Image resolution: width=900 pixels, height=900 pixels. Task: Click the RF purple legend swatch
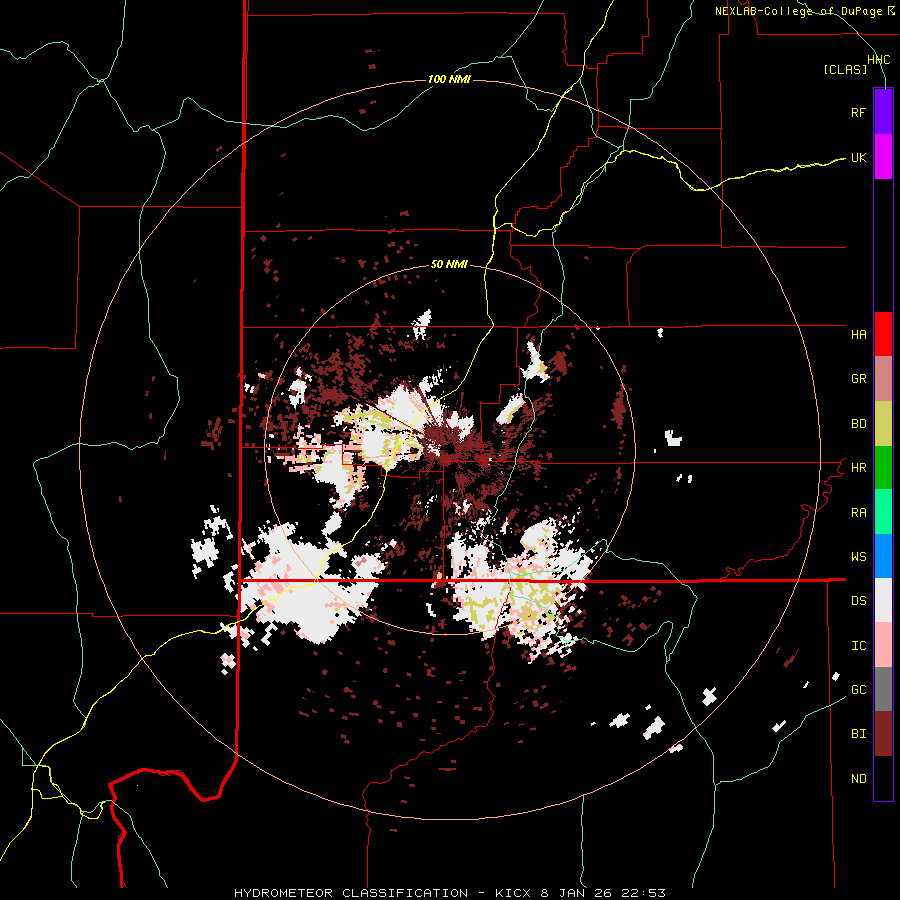coord(883,112)
